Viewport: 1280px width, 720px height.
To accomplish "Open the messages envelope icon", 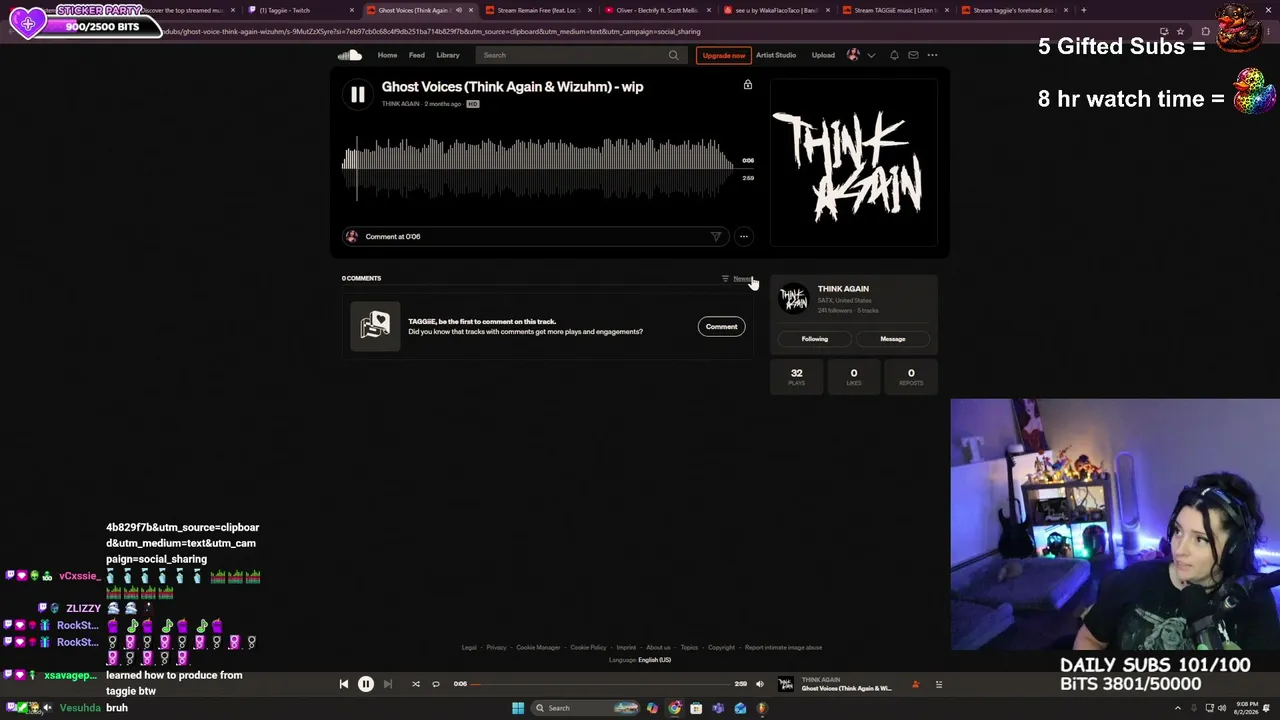I will click(913, 55).
